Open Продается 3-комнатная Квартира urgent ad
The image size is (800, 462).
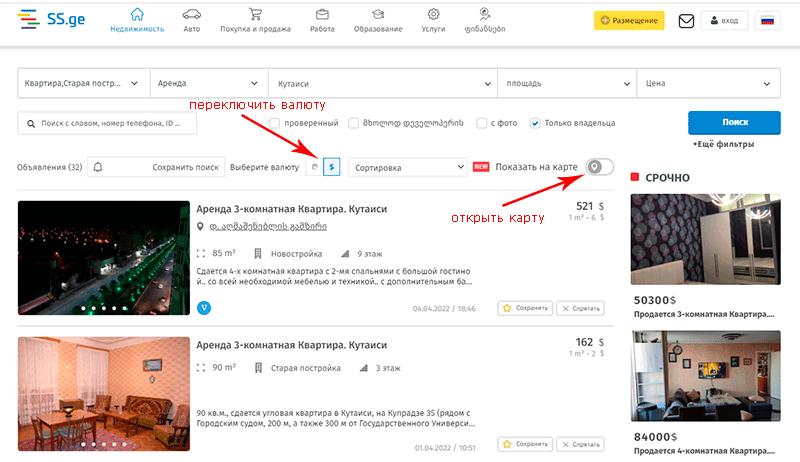(x=704, y=314)
